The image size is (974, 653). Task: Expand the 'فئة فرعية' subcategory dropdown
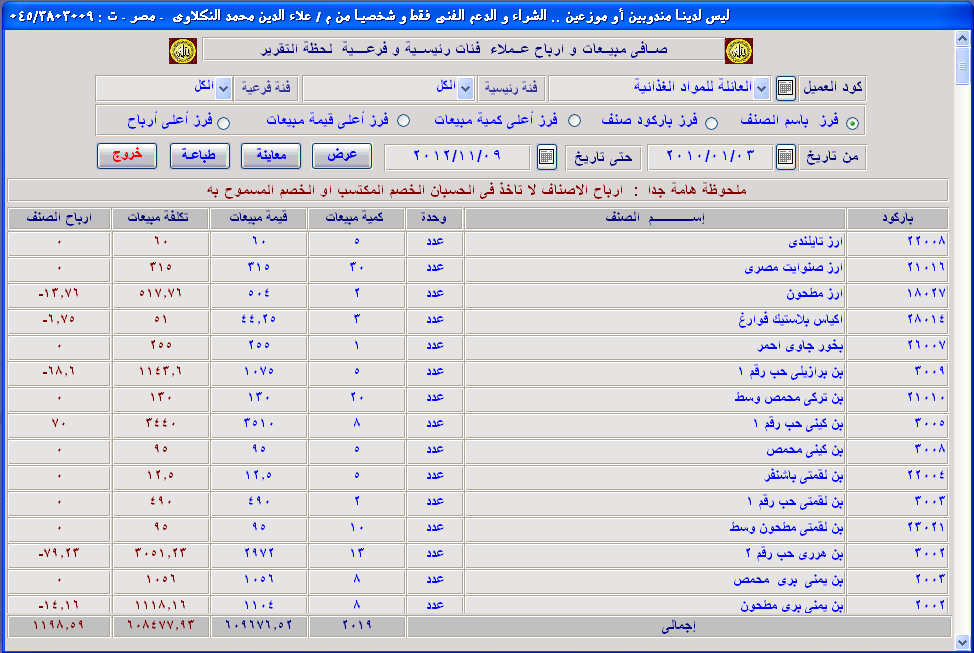(x=224, y=88)
